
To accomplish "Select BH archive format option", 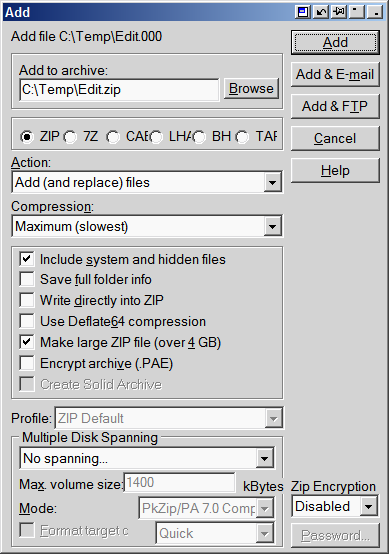I will tap(199, 137).
